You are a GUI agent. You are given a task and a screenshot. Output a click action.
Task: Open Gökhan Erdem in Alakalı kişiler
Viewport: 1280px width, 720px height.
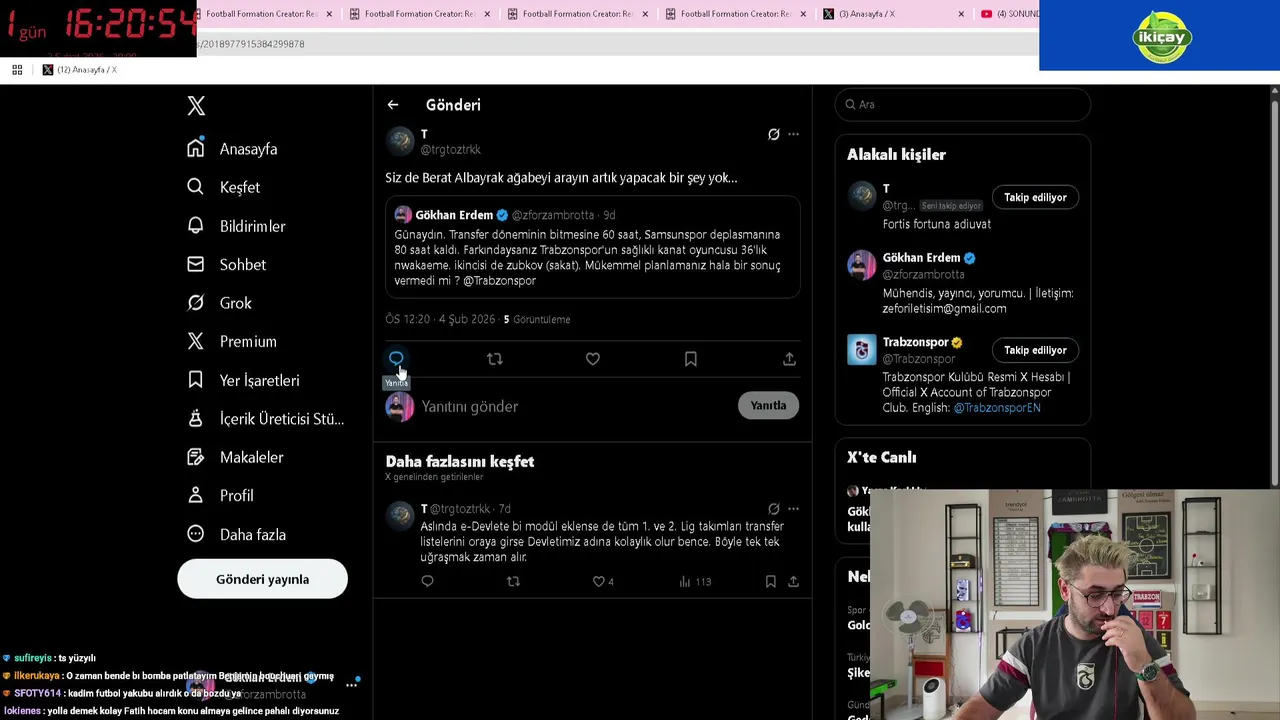click(x=921, y=258)
